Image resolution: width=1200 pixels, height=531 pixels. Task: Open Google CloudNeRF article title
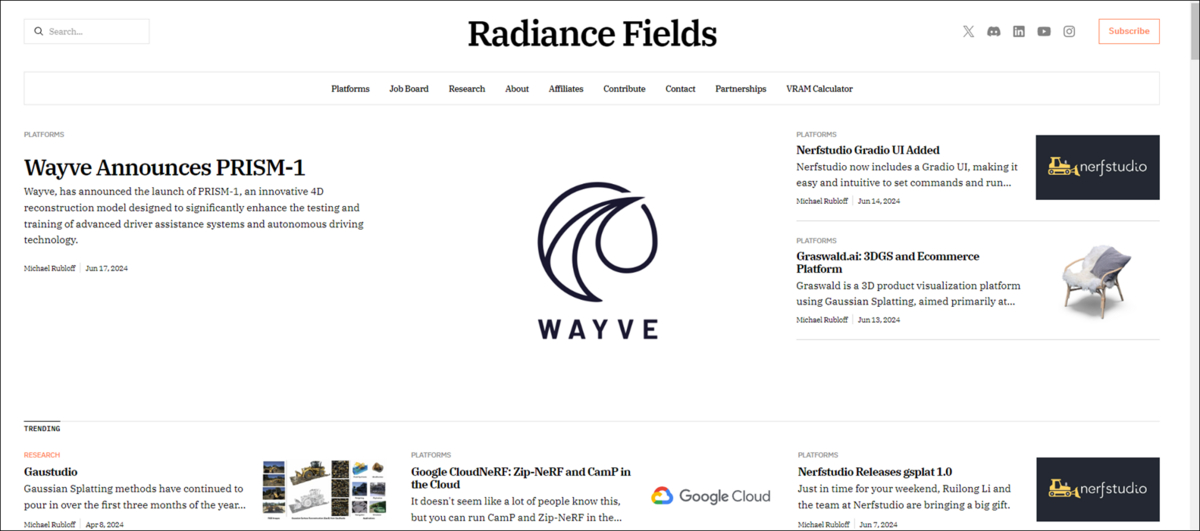(521, 478)
